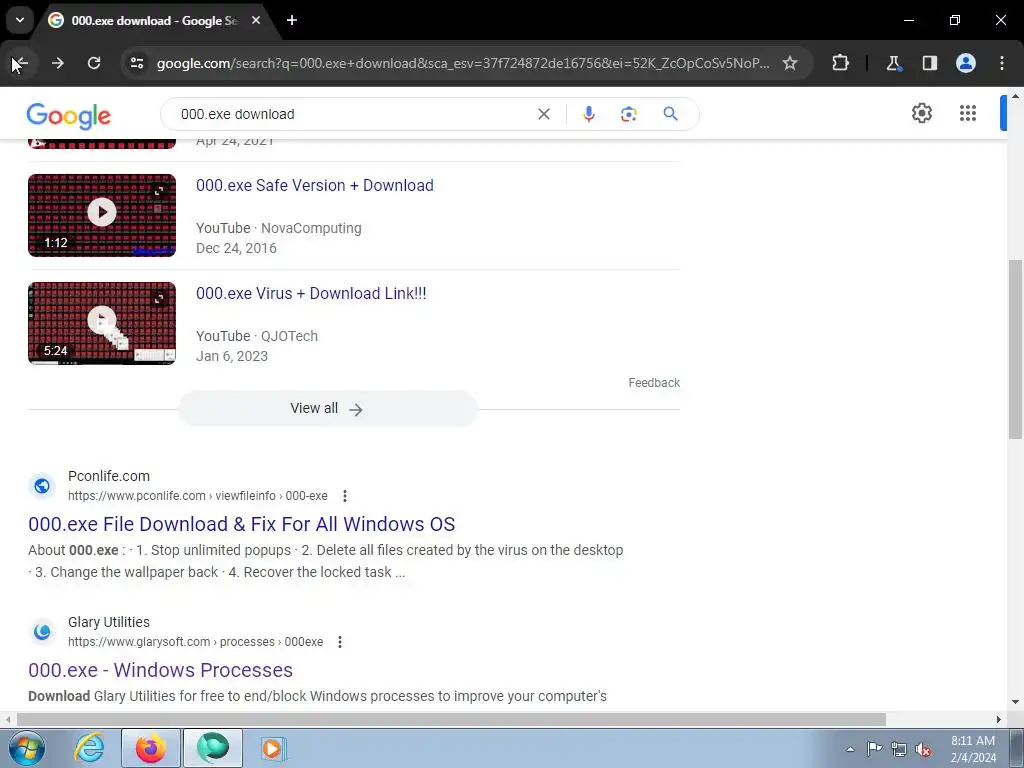The height and width of the screenshot is (768, 1024).
Task: Open Chrome three-dot menu
Action: point(1002,63)
